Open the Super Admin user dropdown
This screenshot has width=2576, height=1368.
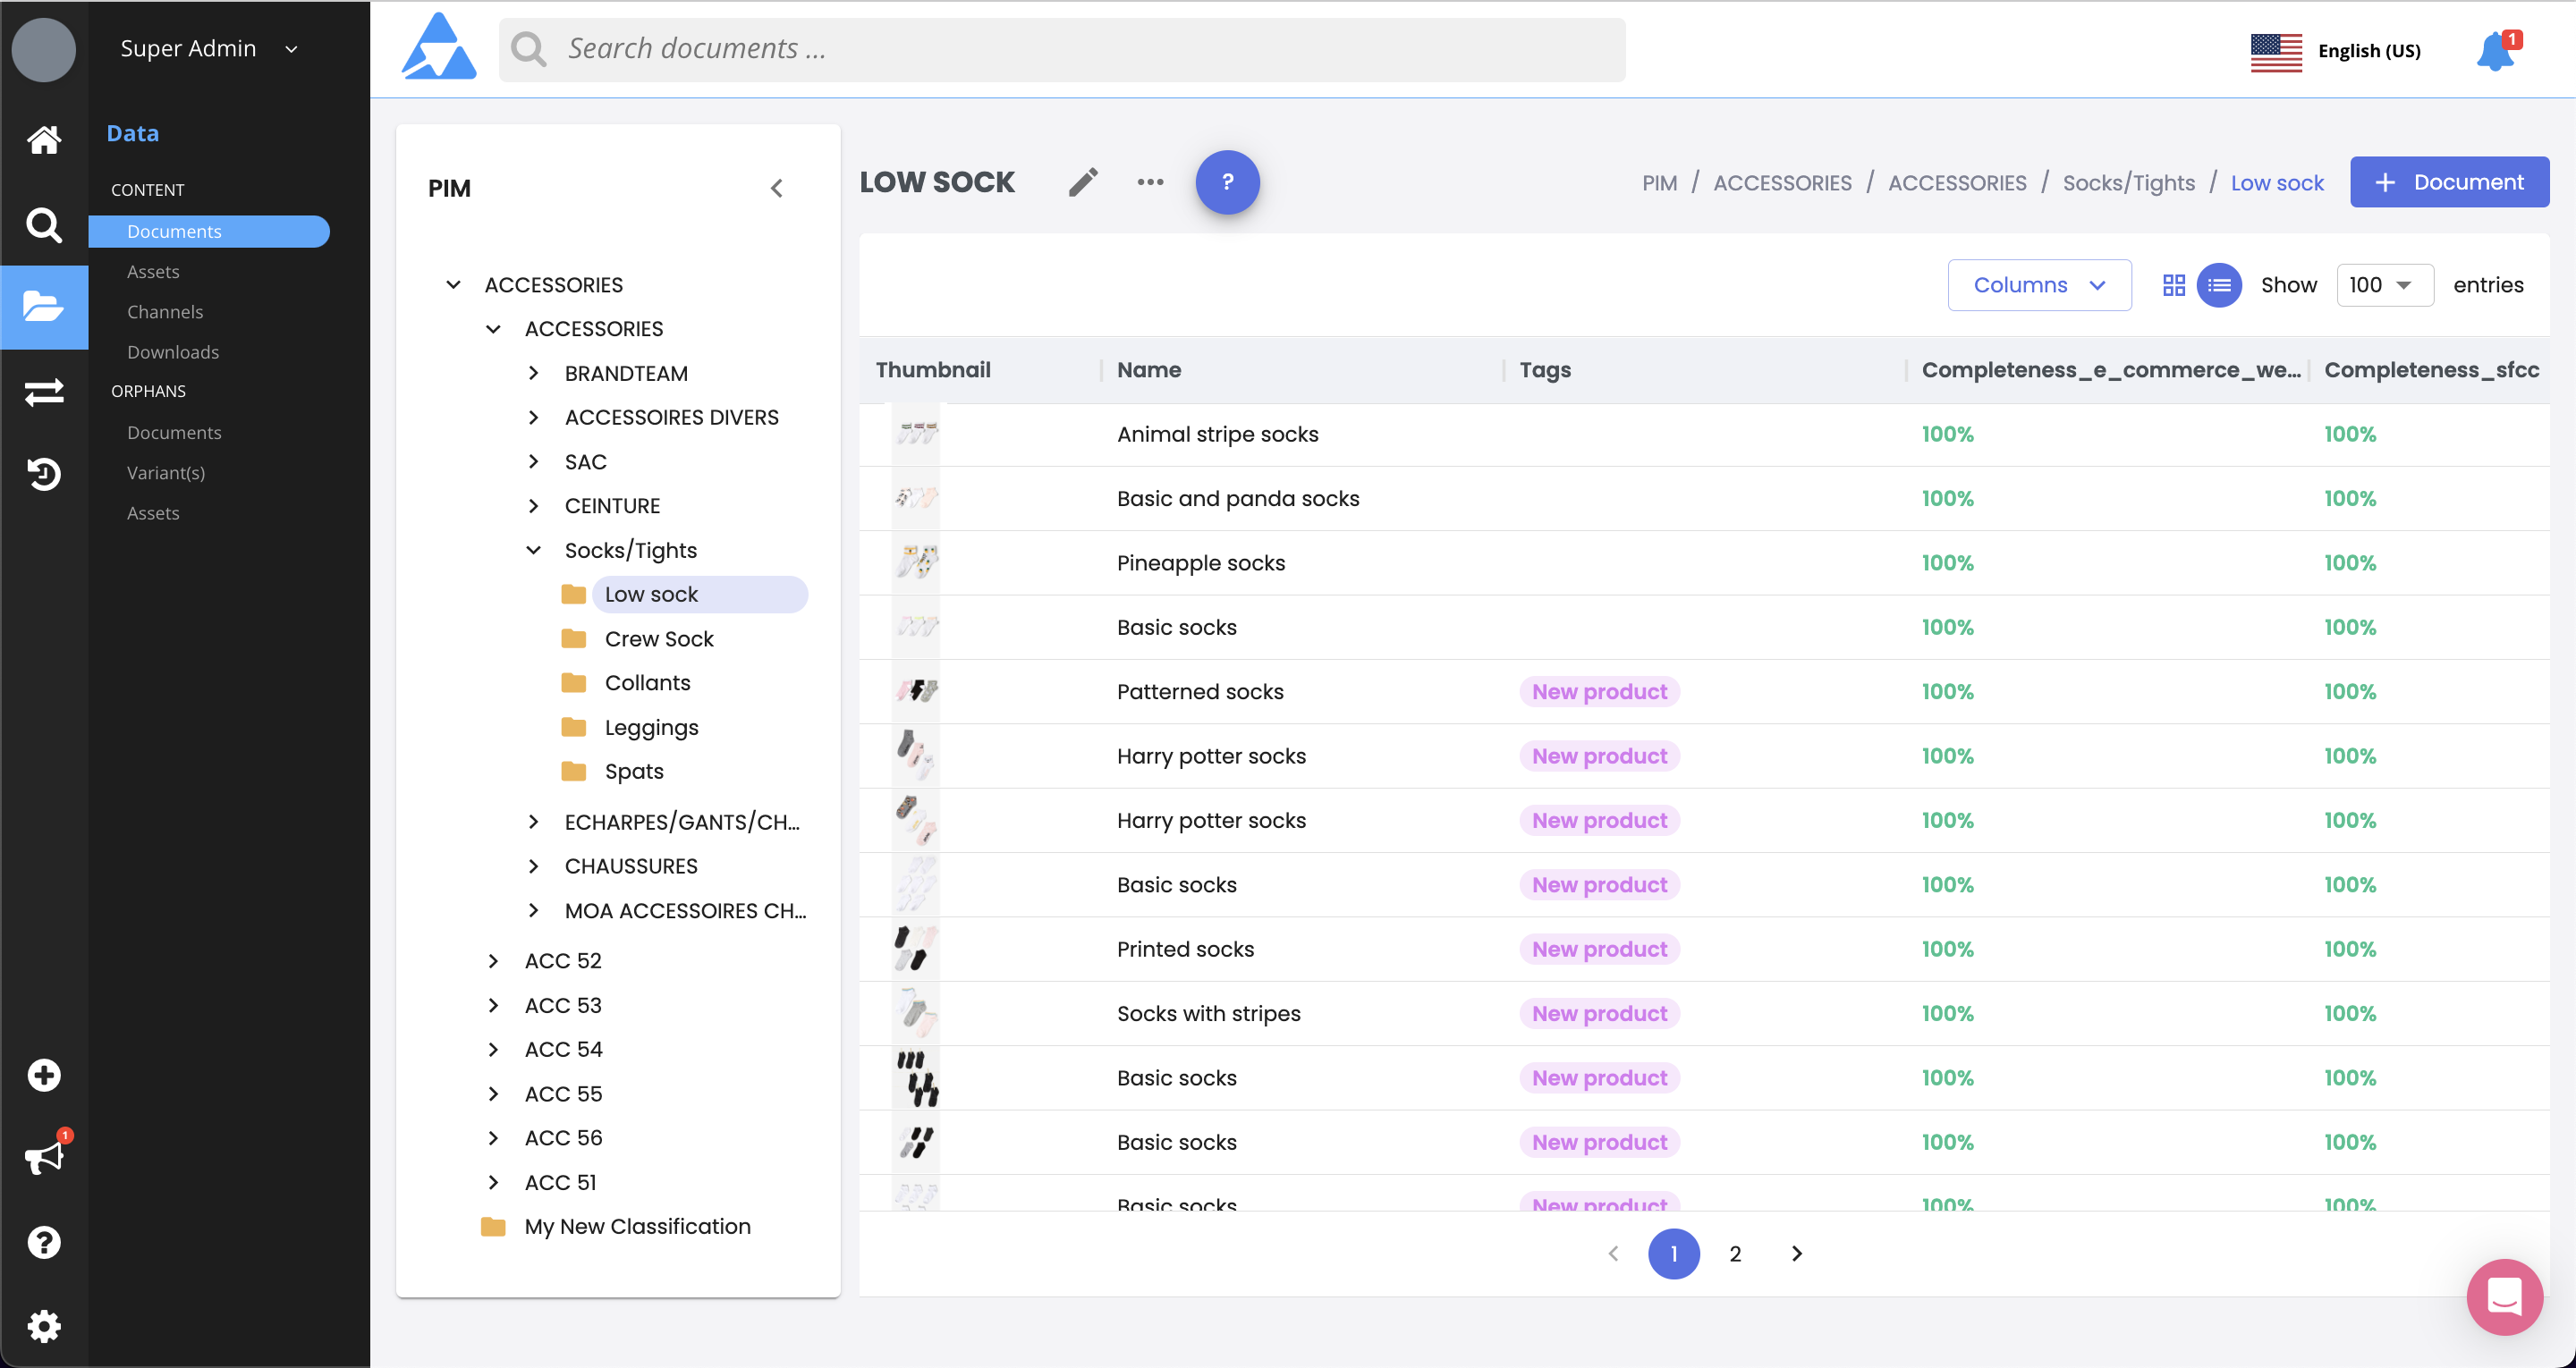pyautogui.click(x=209, y=49)
